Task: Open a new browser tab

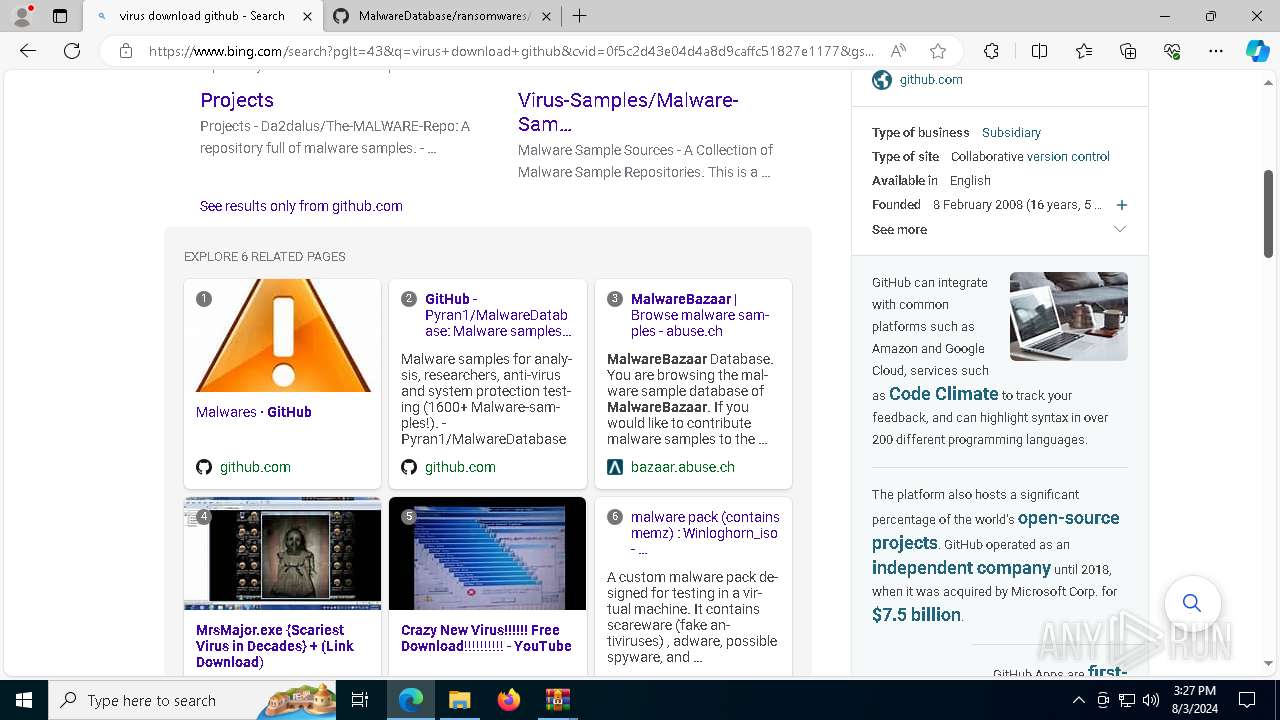Action: coord(579,16)
